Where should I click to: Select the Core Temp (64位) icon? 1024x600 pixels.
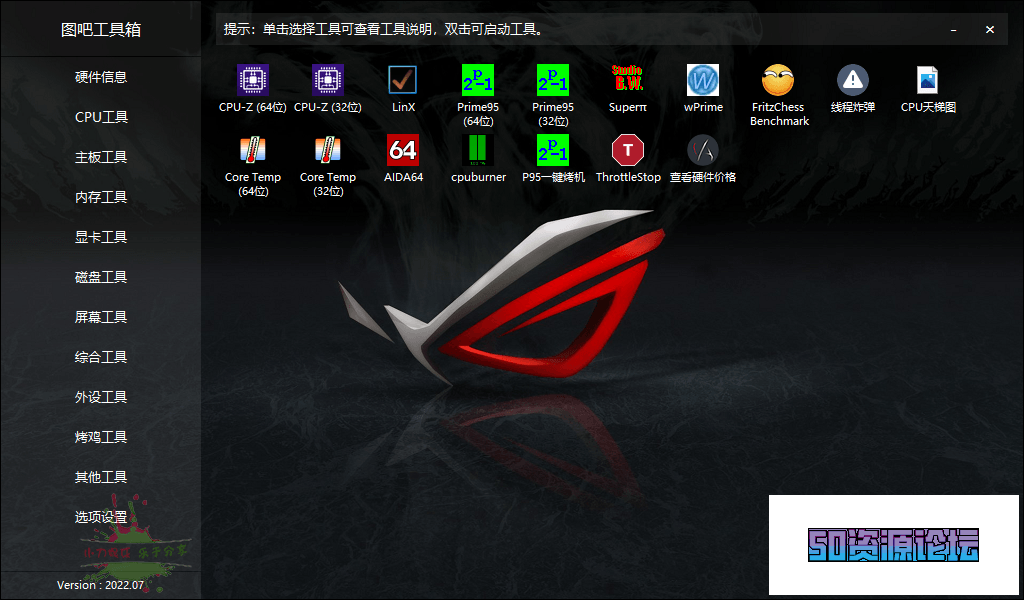click(x=253, y=150)
